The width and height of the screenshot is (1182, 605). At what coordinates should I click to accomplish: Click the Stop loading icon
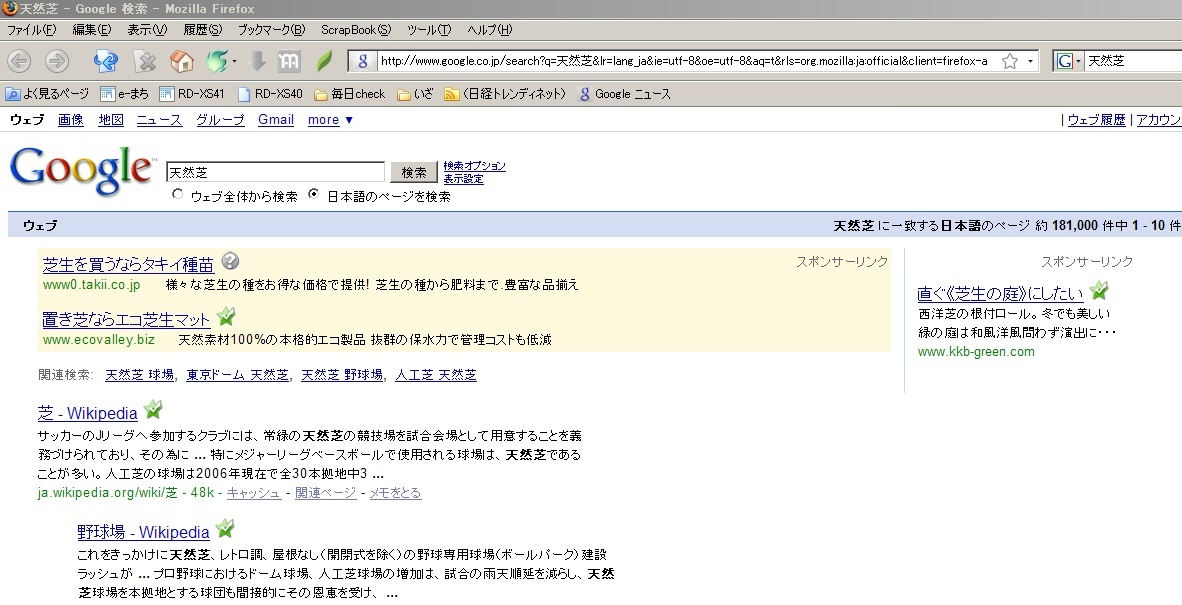coord(145,61)
